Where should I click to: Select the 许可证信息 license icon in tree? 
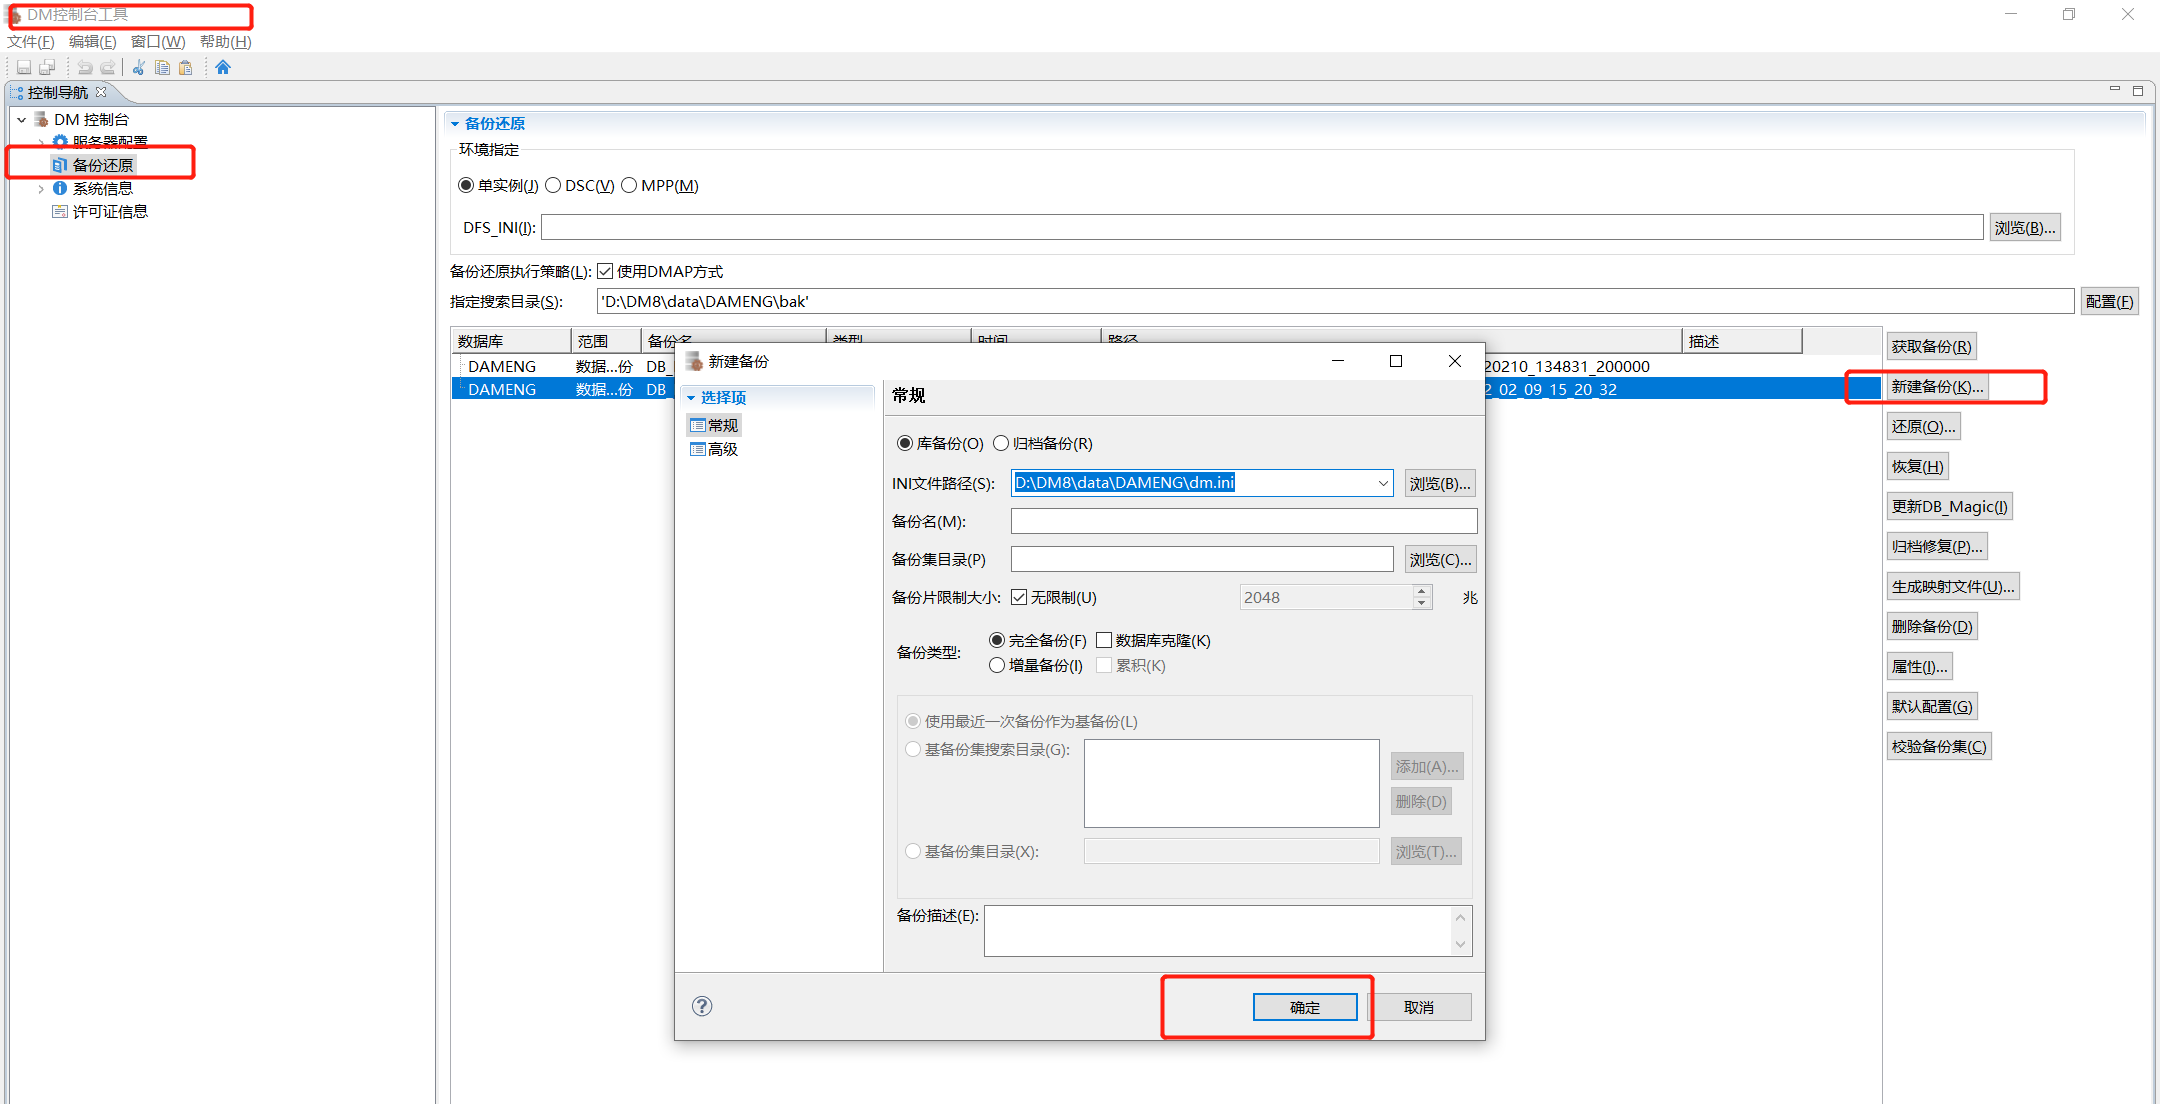tap(60, 212)
